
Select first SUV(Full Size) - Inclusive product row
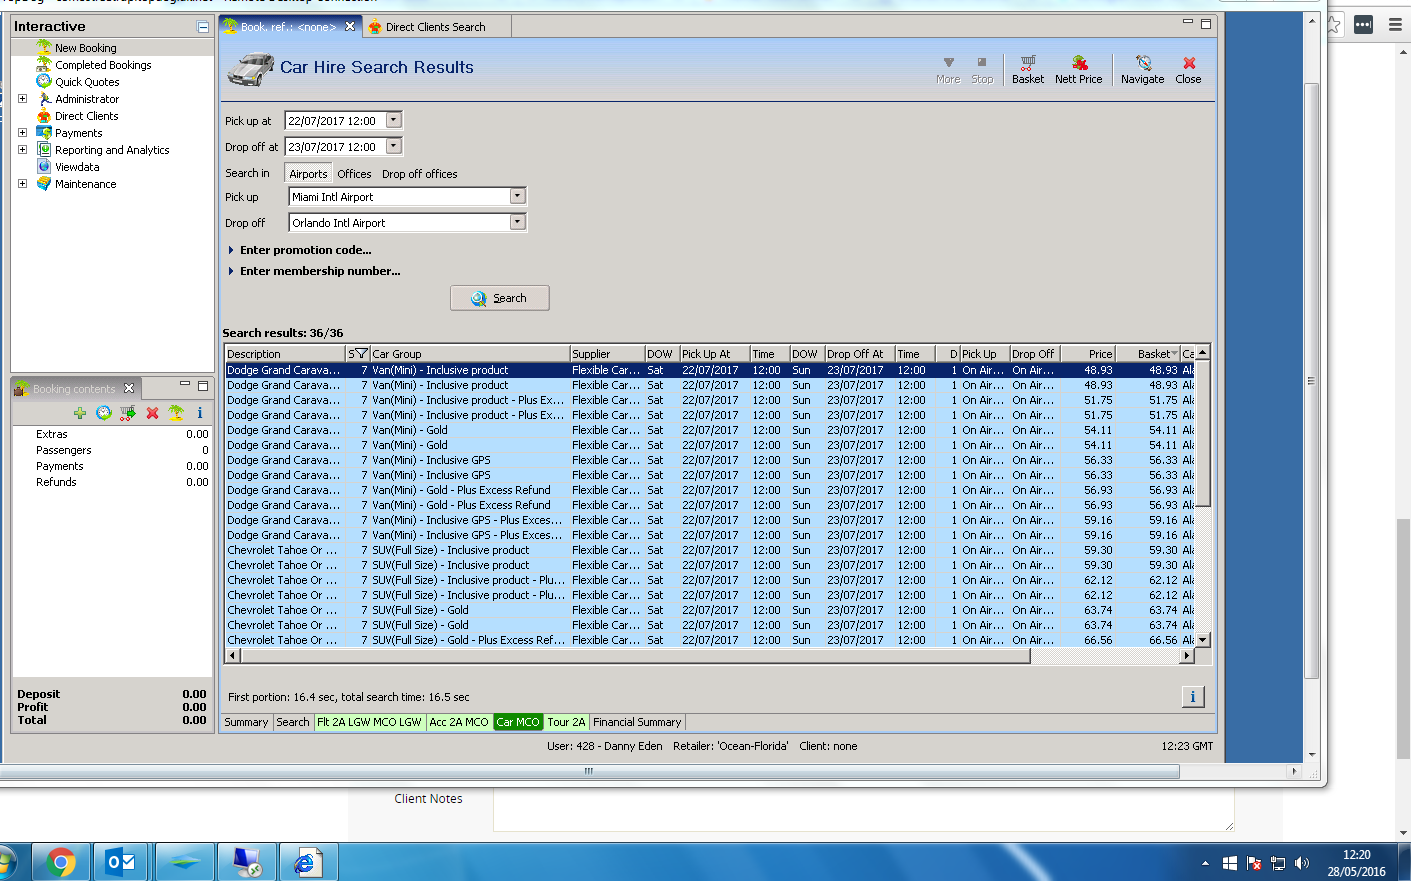coord(710,550)
